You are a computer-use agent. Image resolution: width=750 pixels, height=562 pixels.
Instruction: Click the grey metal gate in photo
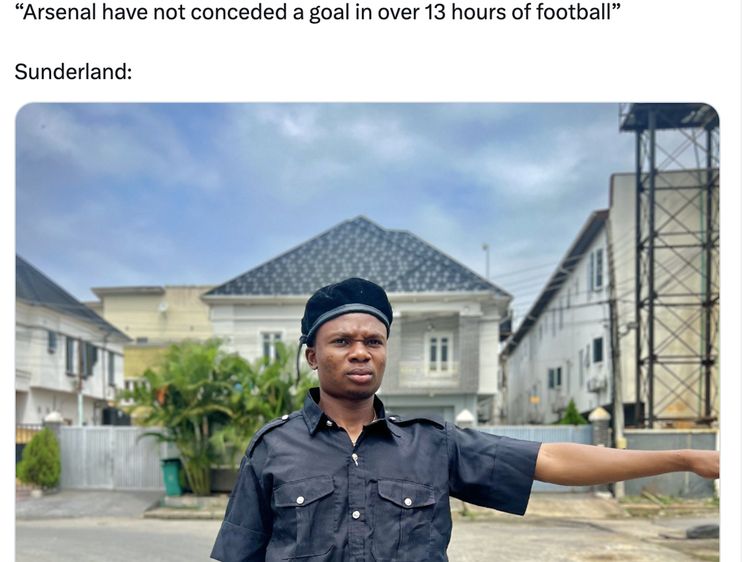pos(109,458)
